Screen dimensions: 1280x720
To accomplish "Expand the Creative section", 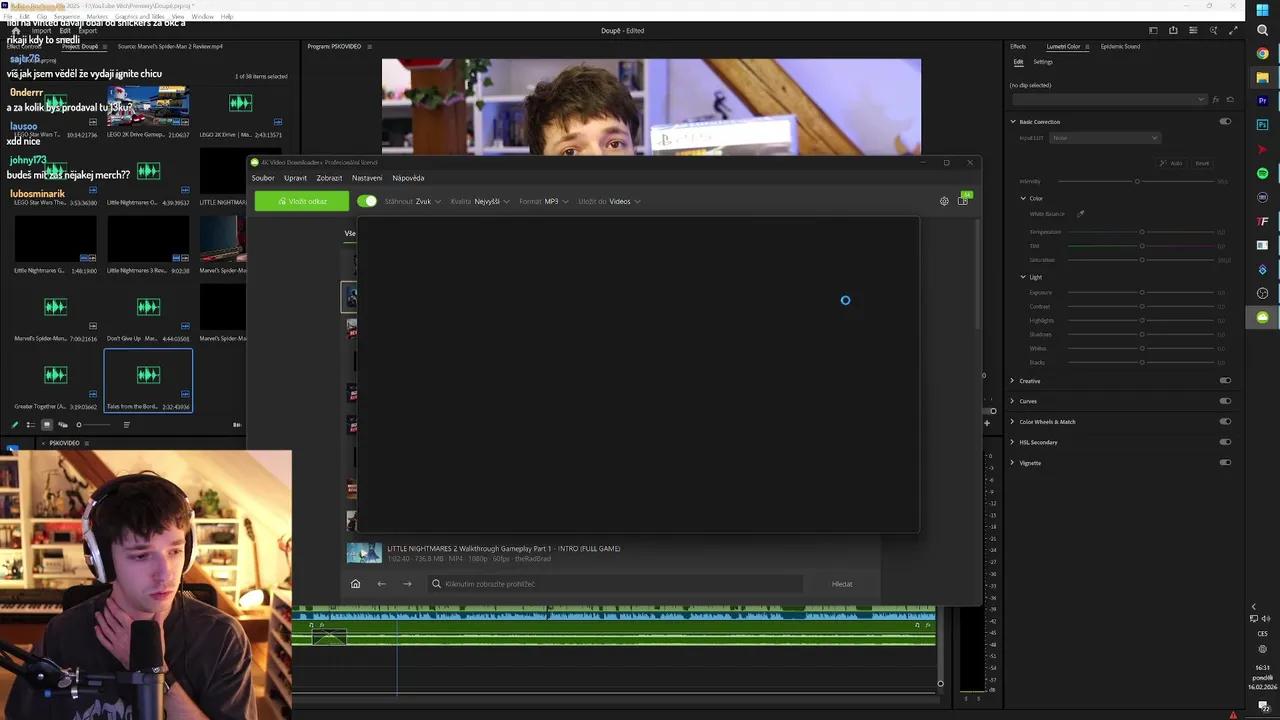I will [x=1012, y=381].
